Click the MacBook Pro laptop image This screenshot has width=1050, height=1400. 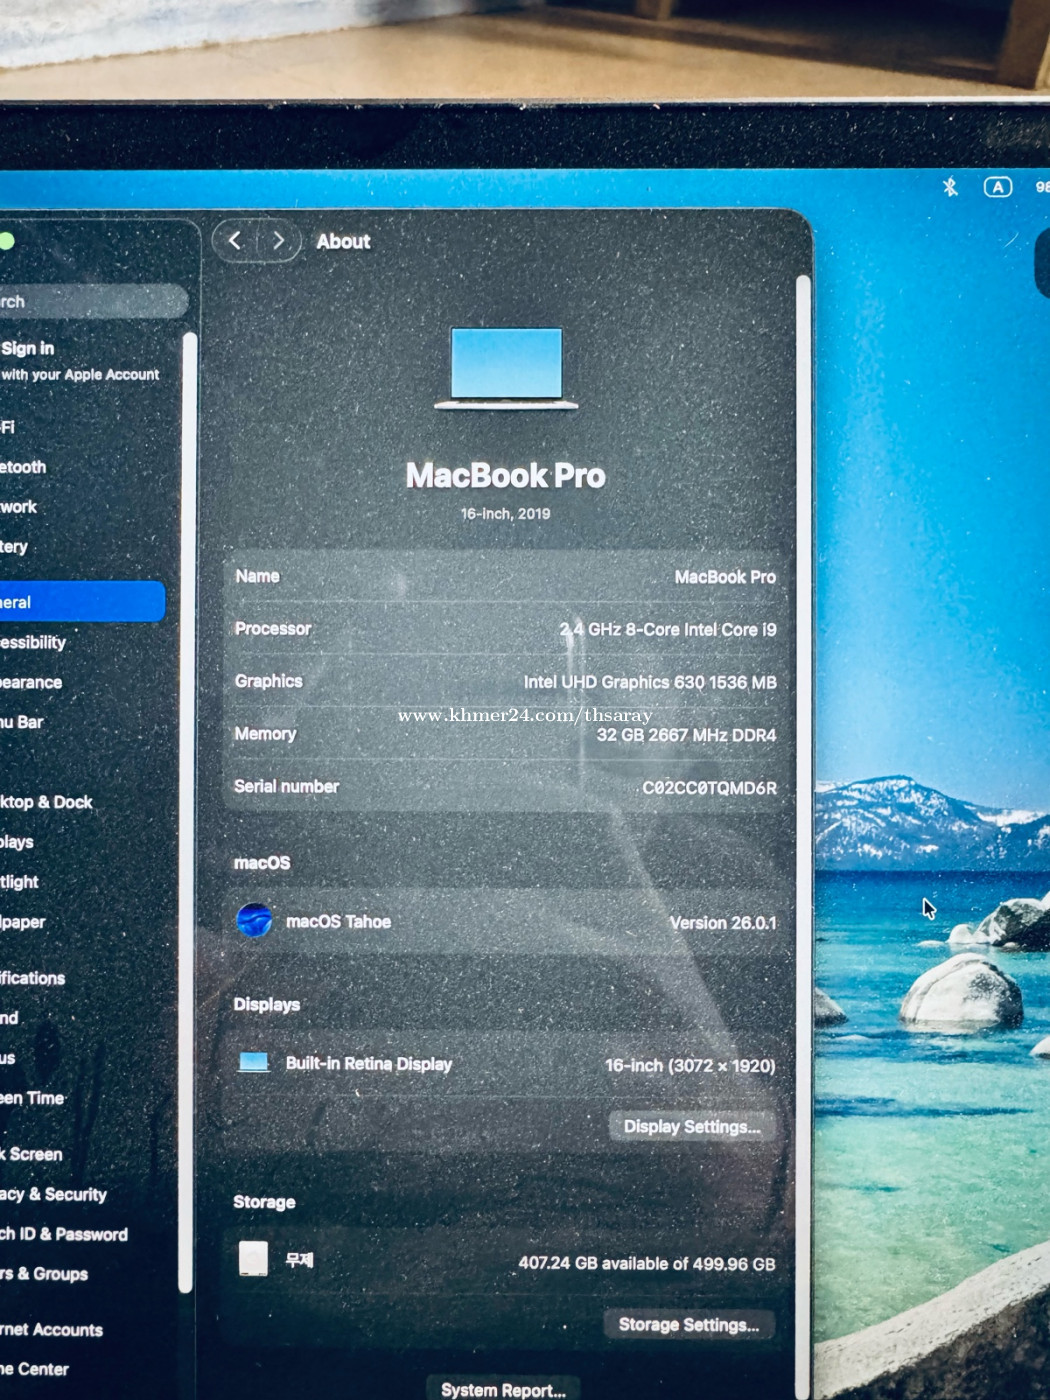coord(506,367)
